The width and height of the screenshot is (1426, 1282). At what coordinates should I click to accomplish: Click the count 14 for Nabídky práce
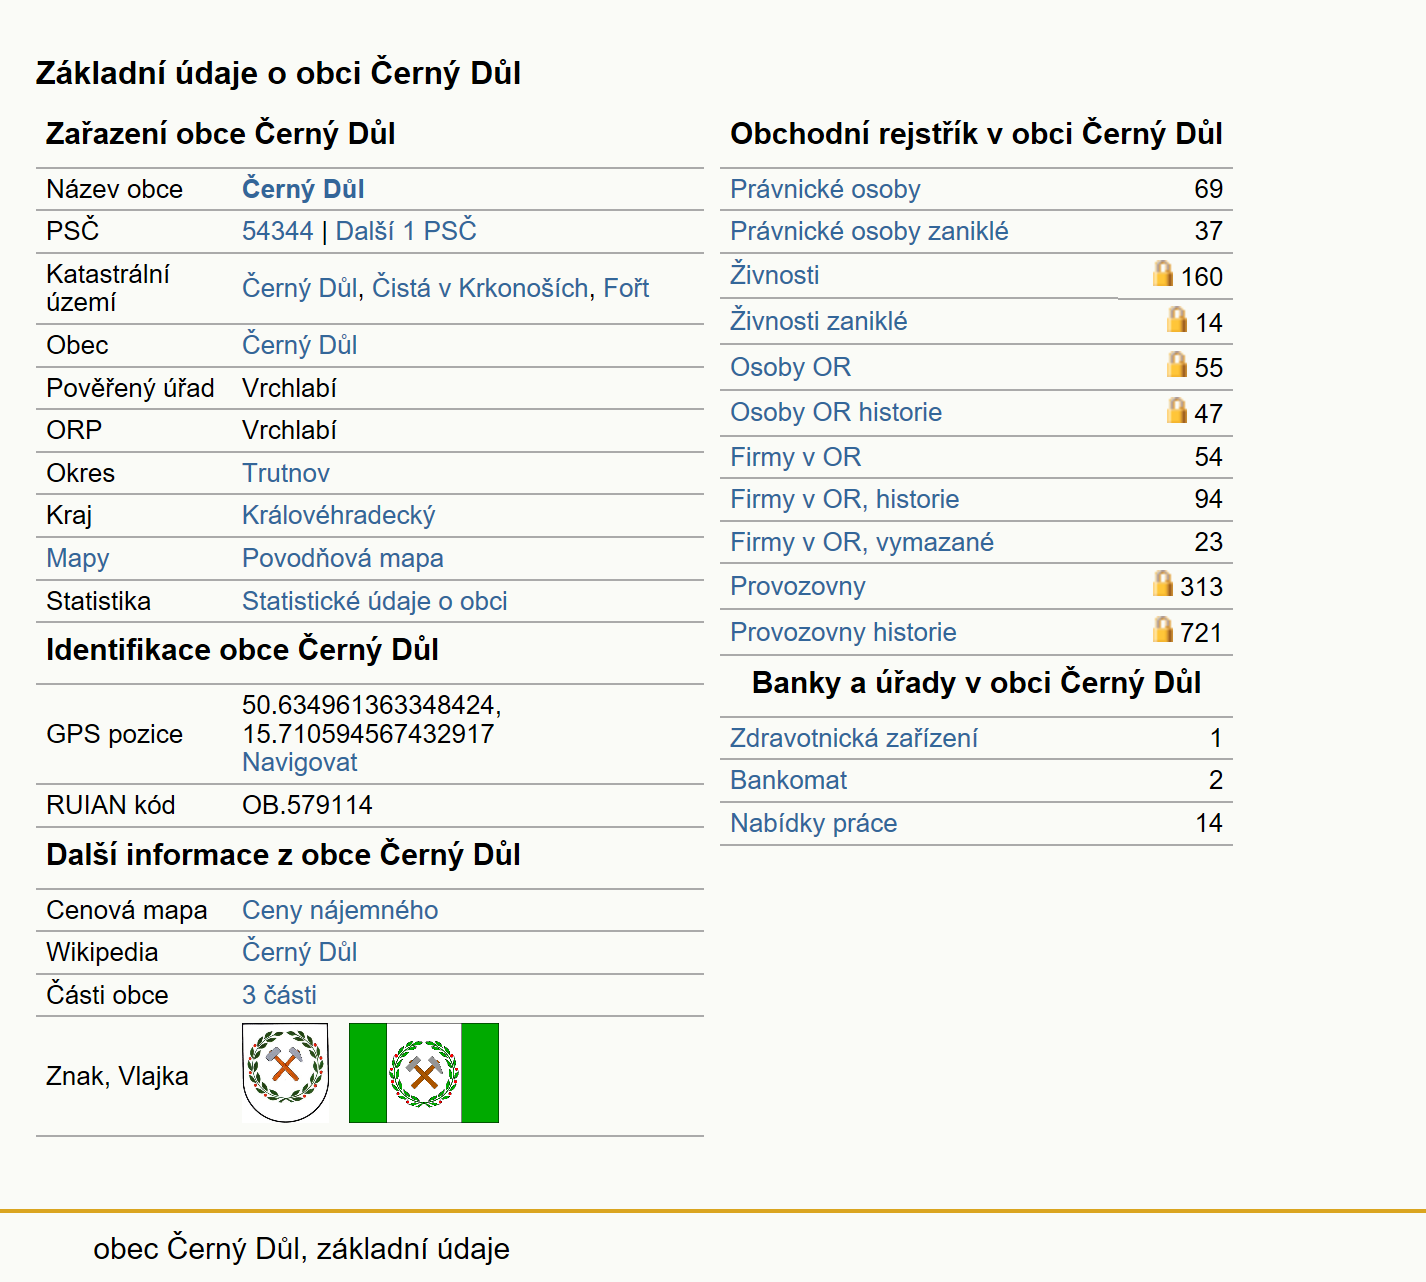1208,823
